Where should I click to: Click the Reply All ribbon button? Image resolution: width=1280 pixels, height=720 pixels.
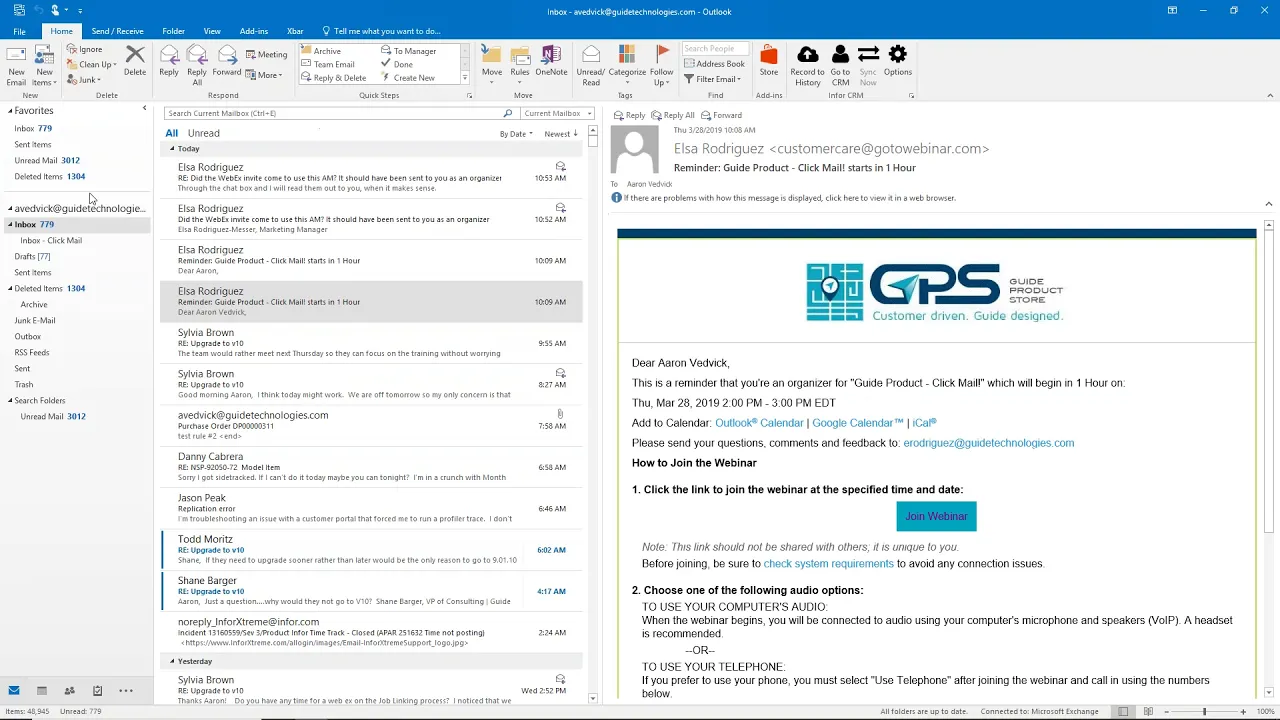[197, 65]
